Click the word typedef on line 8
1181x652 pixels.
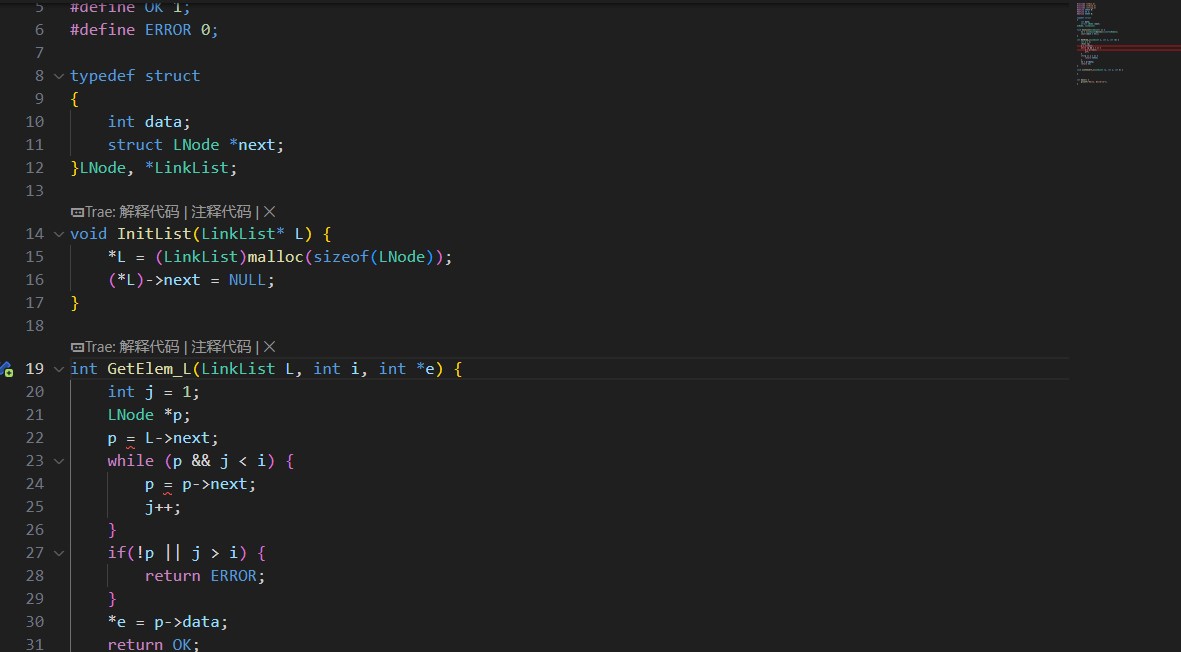102,76
